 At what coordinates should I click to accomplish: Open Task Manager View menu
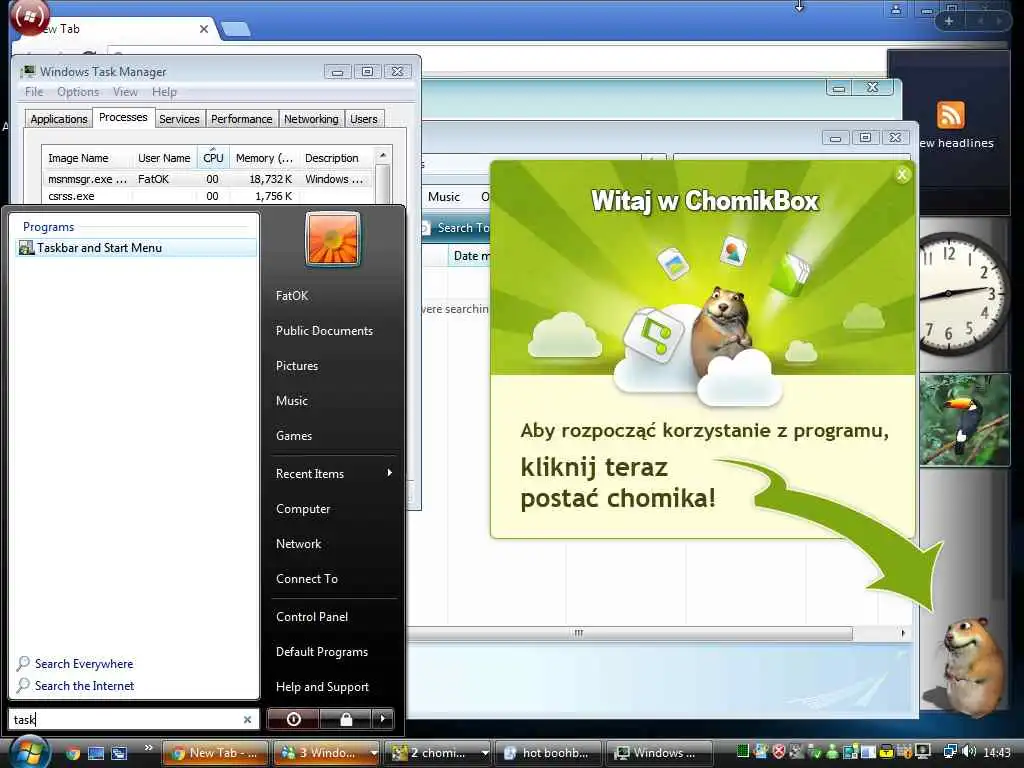[125, 92]
